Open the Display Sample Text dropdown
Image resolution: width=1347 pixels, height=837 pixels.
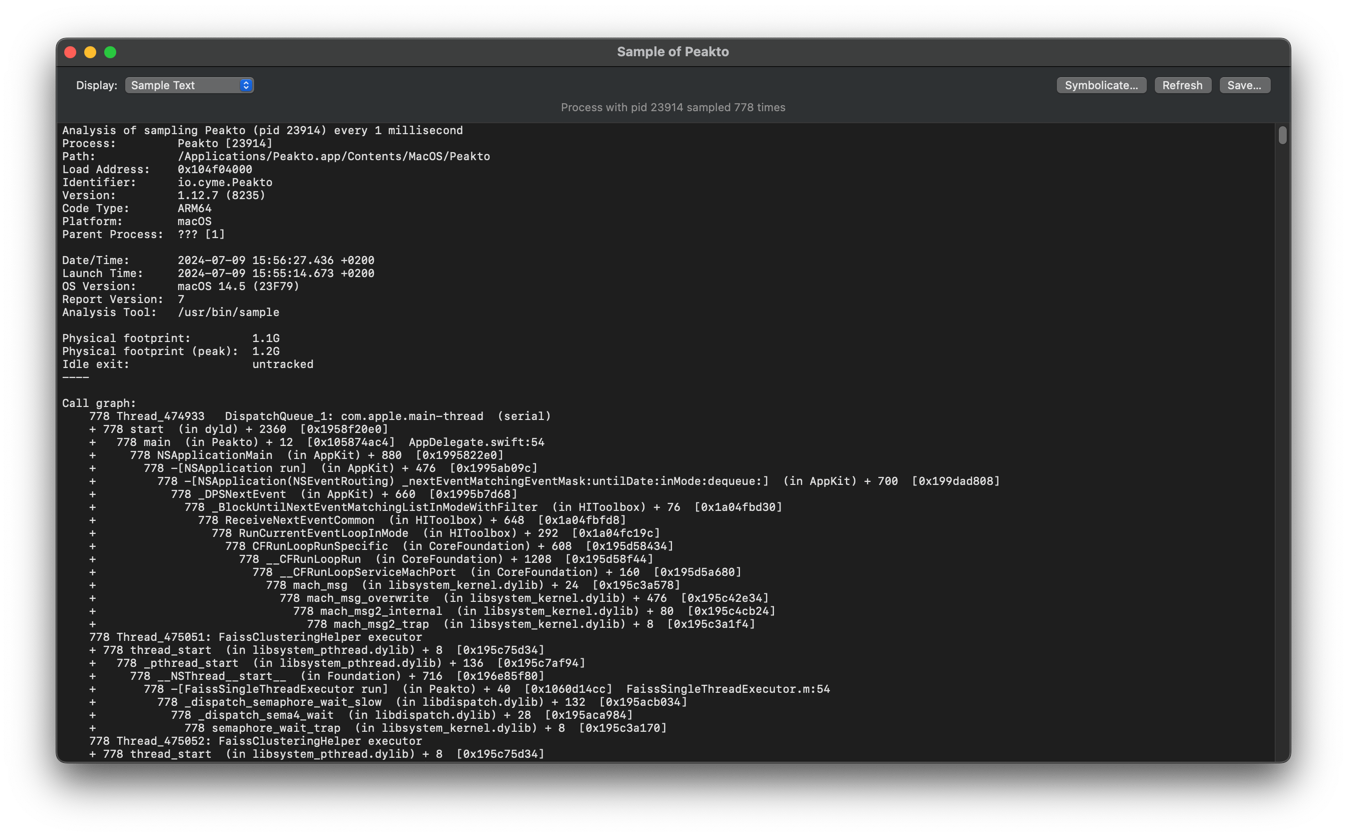(189, 85)
